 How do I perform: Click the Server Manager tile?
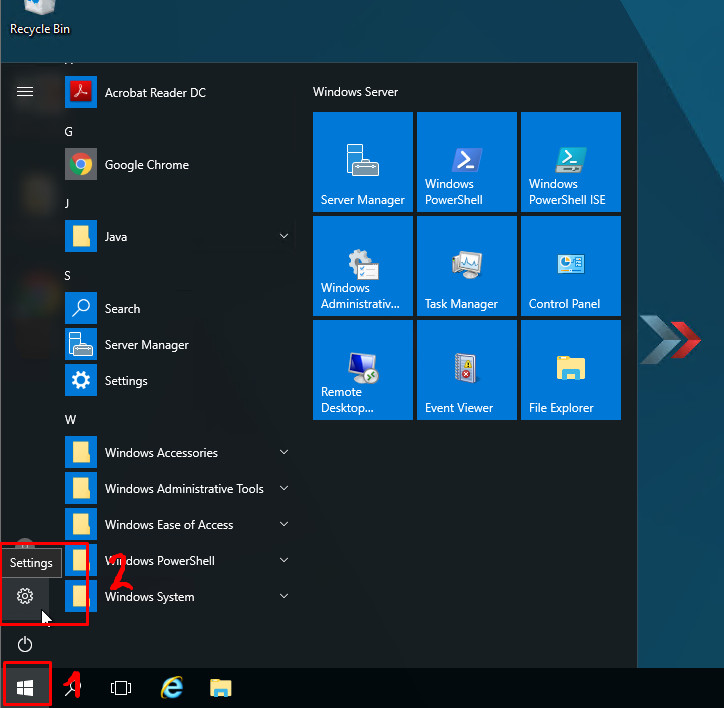(363, 162)
